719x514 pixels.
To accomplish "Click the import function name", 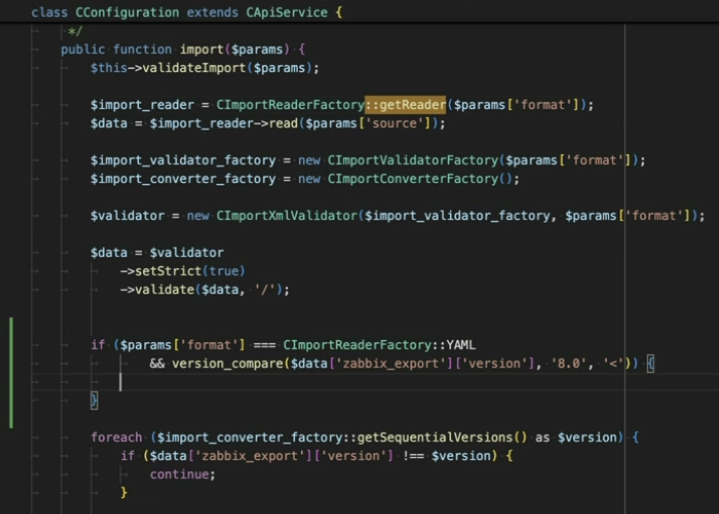I will 201,49.
